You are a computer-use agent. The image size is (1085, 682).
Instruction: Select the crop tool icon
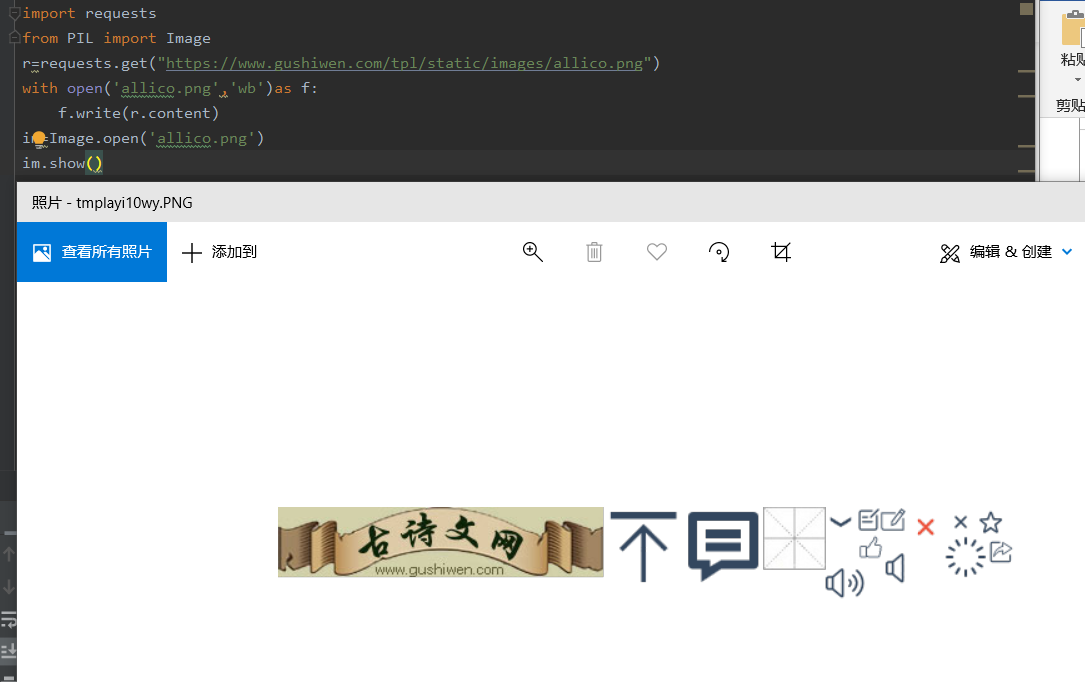click(x=781, y=252)
